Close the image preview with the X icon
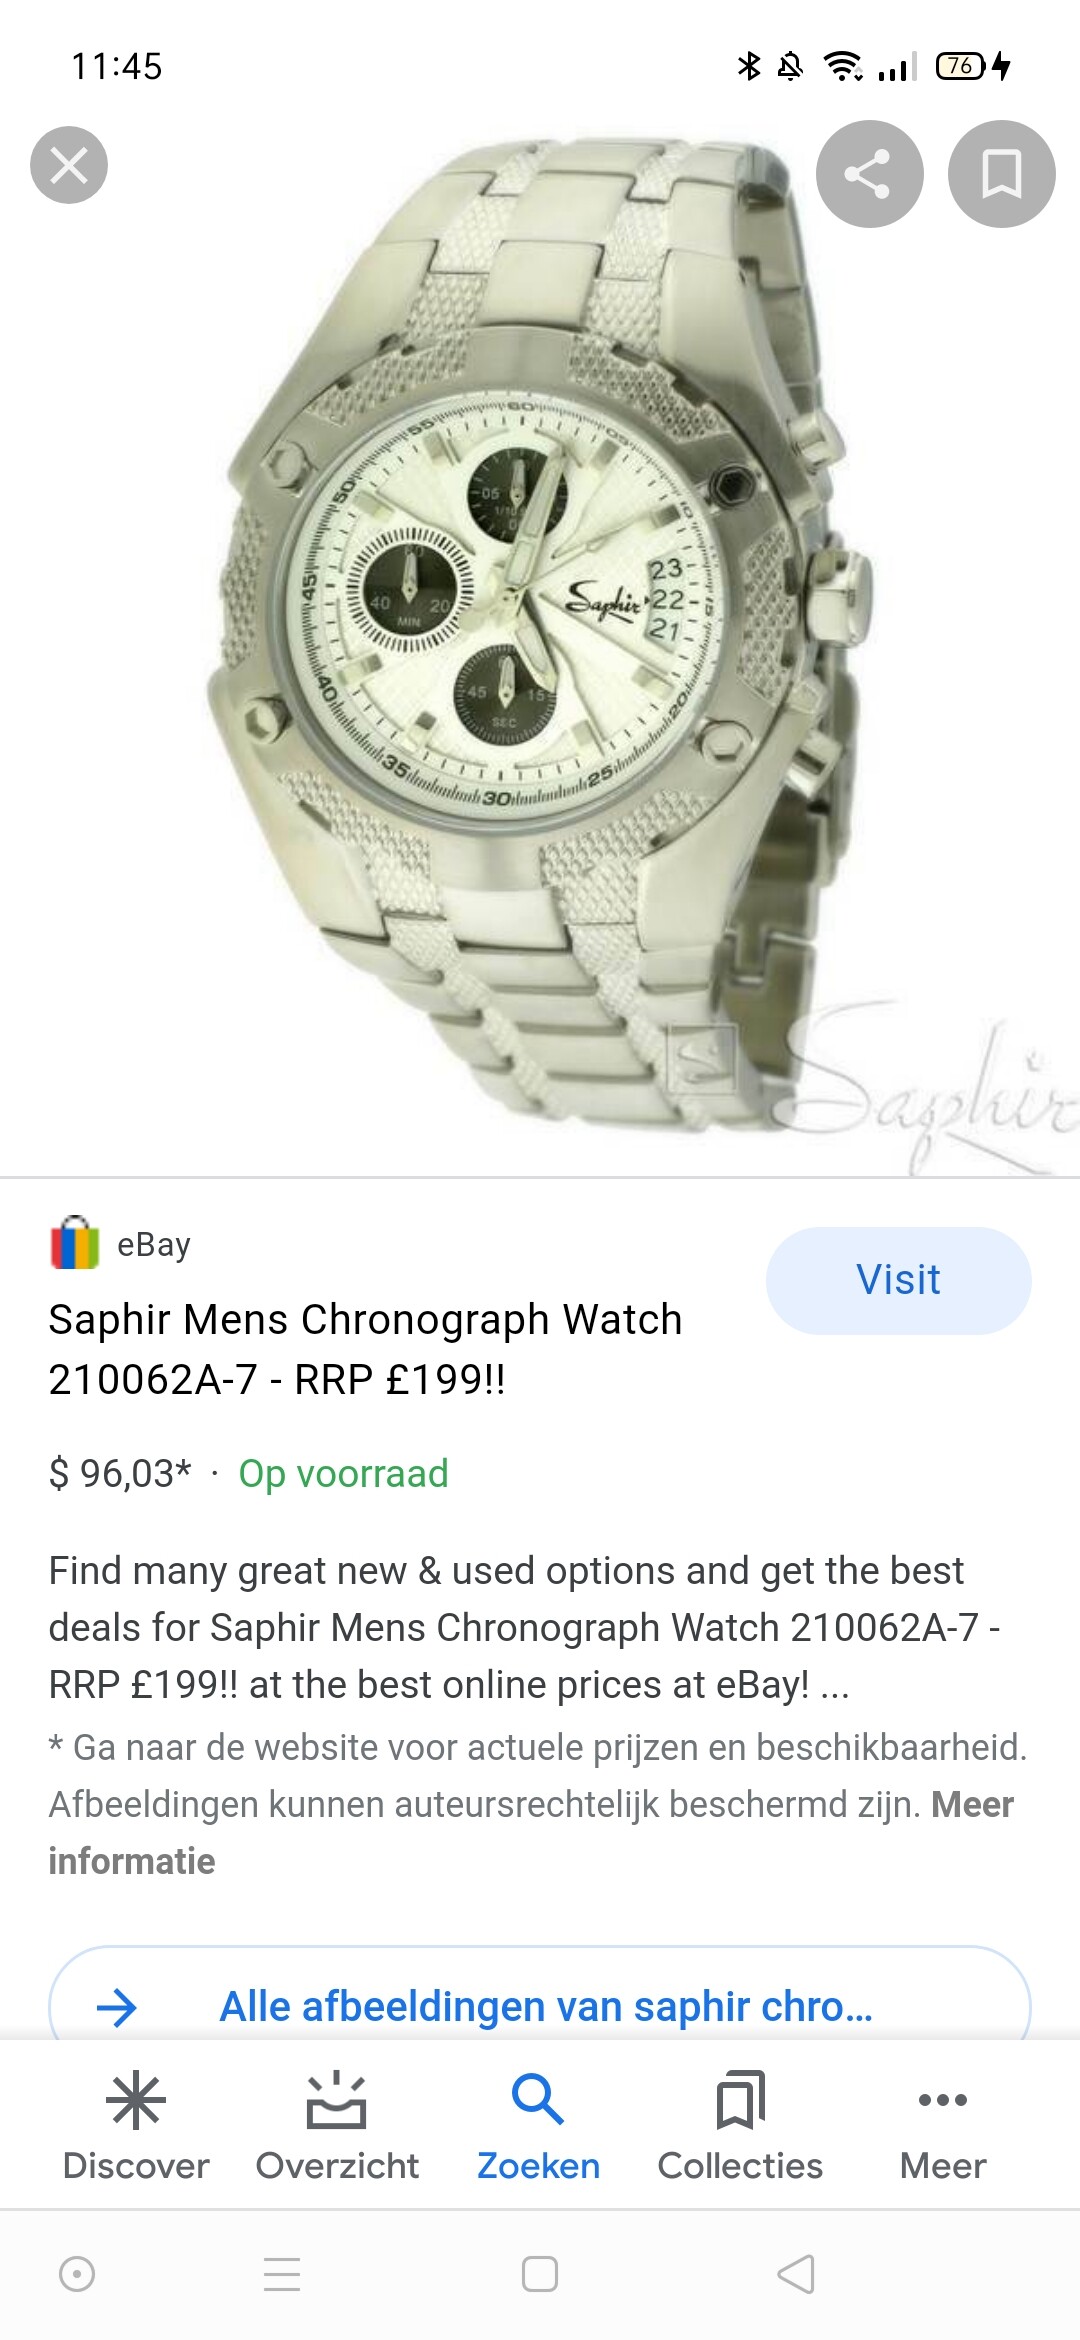 coord(69,165)
